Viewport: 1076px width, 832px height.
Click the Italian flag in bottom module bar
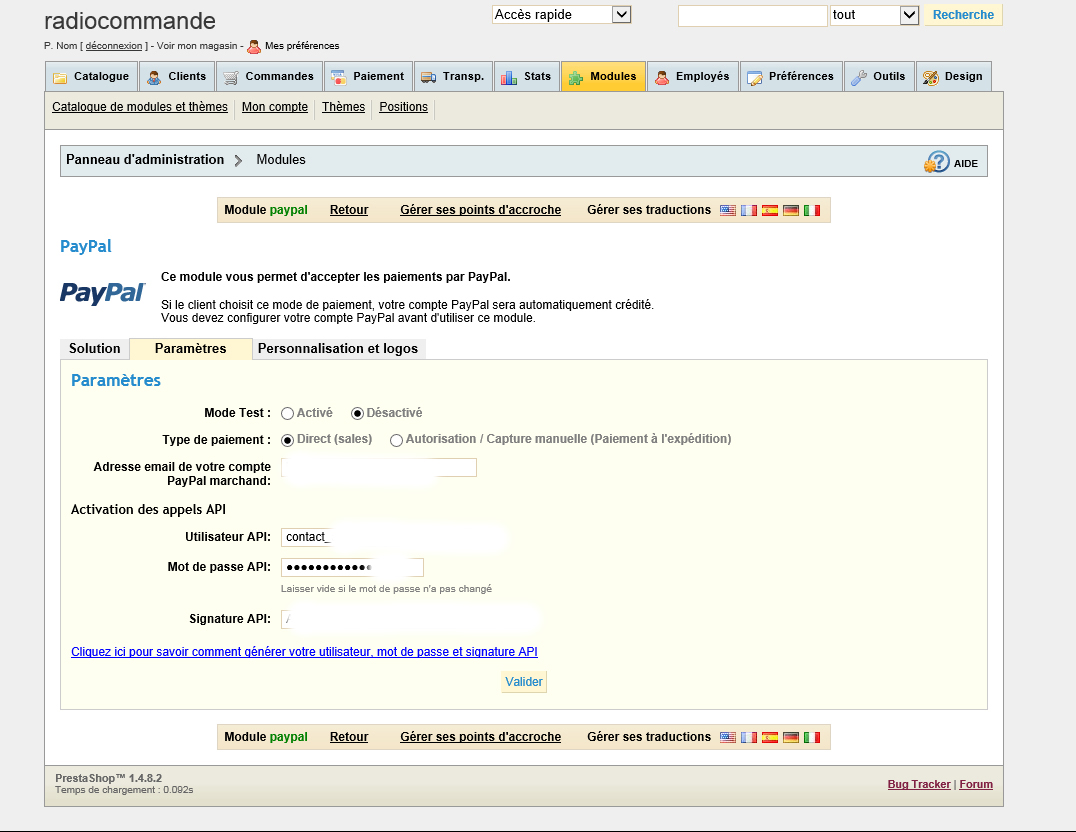point(812,737)
